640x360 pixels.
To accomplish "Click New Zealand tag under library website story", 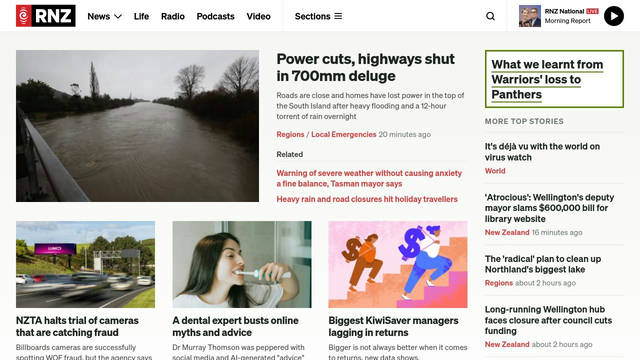I will click(507, 232).
